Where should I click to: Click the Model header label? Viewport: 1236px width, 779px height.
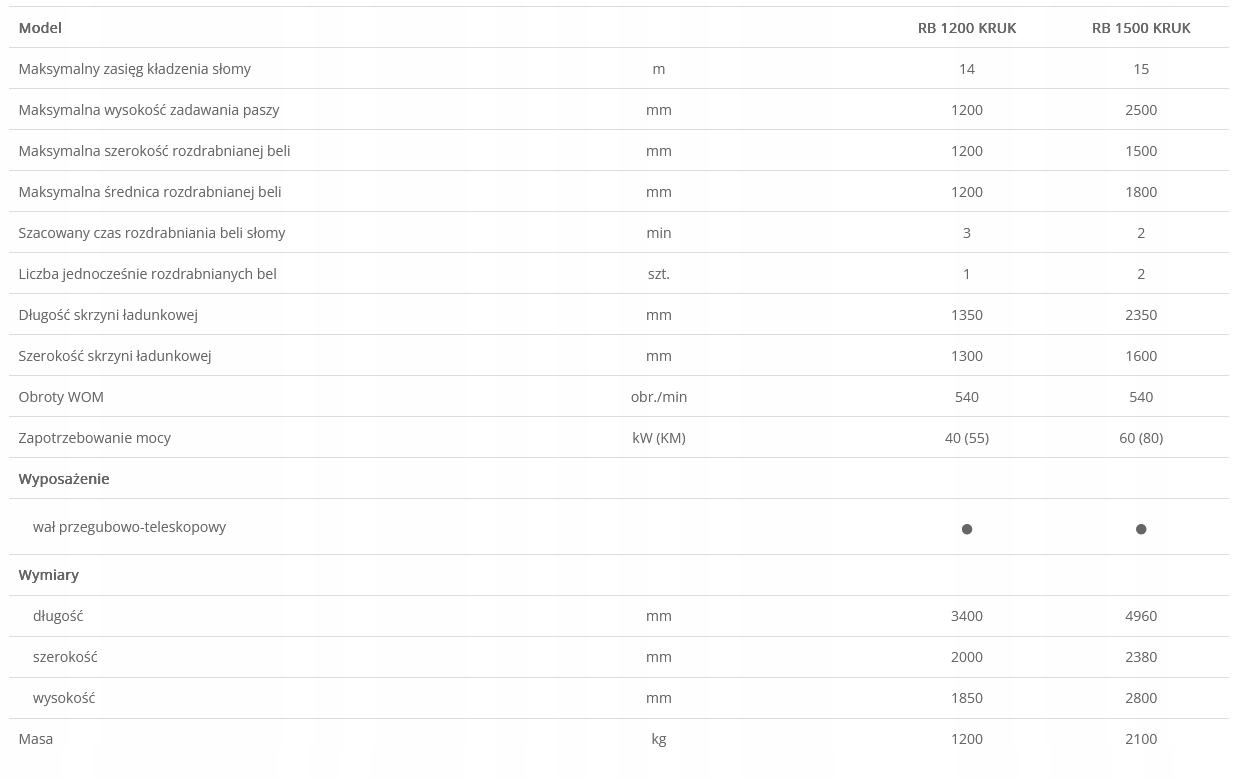pyautogui.click(x=40, y=28)
